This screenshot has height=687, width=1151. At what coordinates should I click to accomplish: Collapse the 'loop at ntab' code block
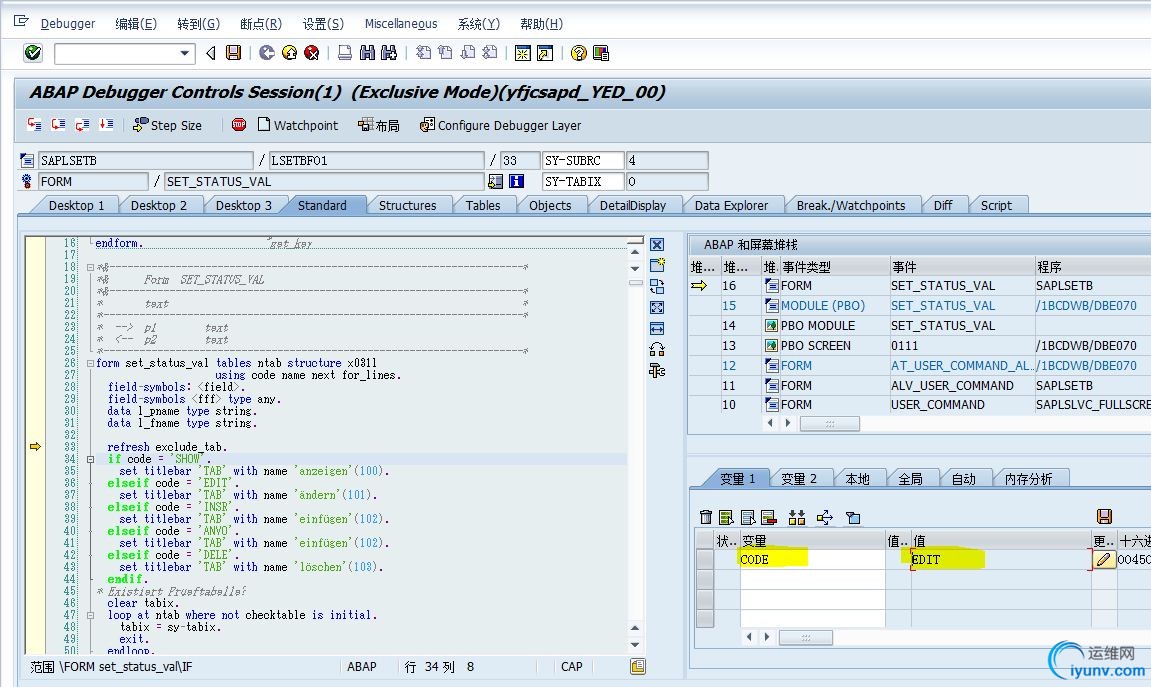click(90, 615)
